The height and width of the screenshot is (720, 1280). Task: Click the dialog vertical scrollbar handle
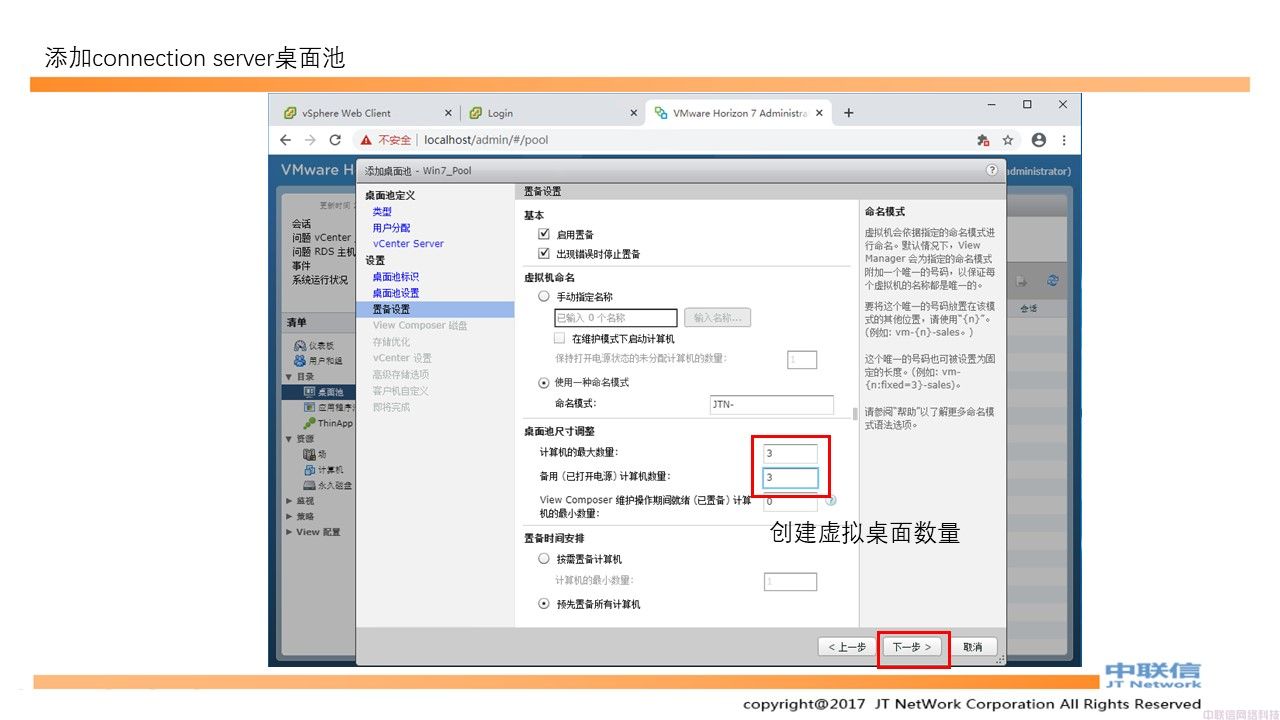[x=854, y=413]
